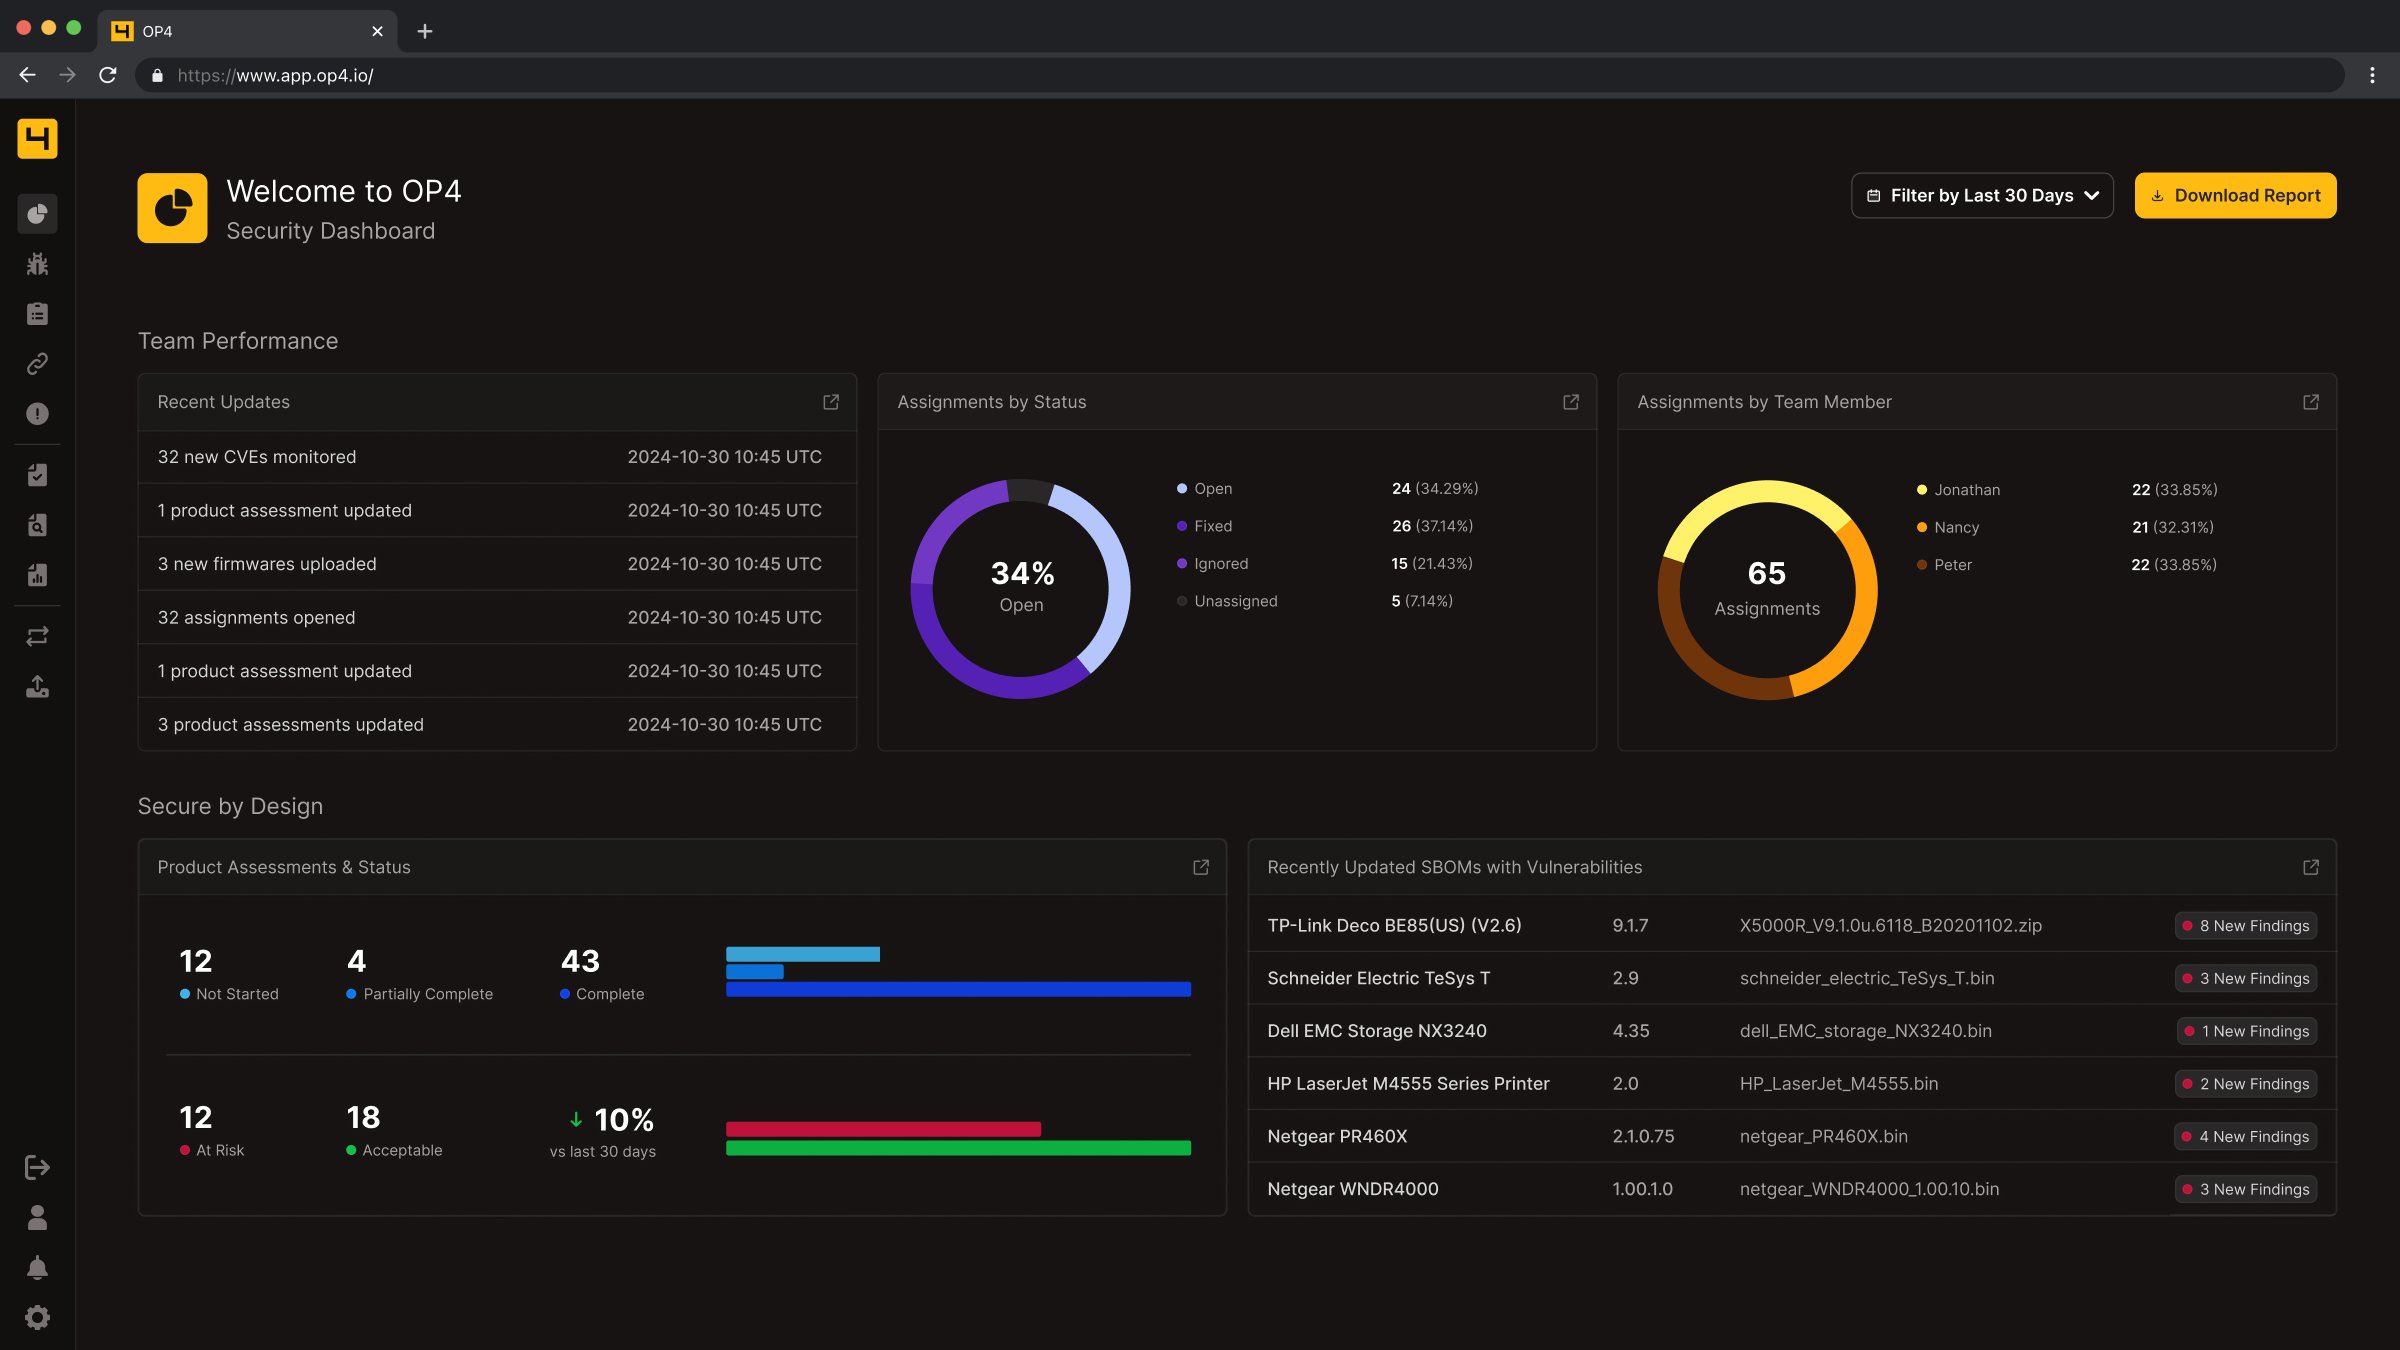Click the repeat arrows sidebar icon
This screenshot has height=1350, width=2400.
(37, 637)
